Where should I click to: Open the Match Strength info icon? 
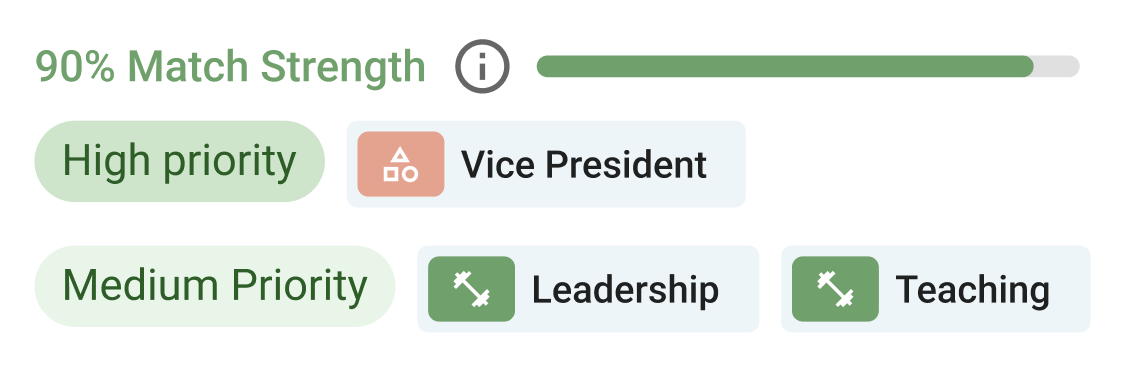pos(482,66)
